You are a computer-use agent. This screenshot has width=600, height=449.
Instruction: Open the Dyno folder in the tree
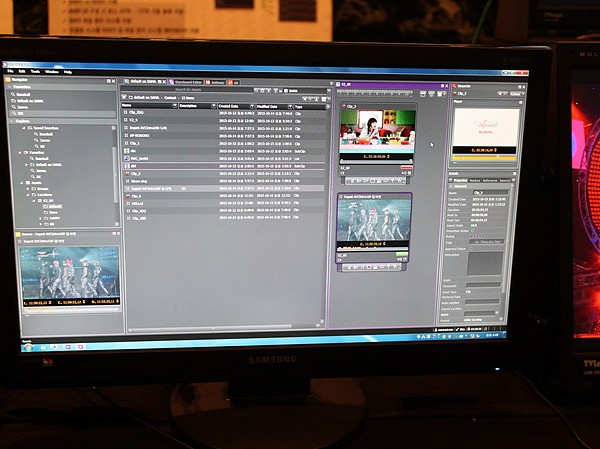coord(51,212)
